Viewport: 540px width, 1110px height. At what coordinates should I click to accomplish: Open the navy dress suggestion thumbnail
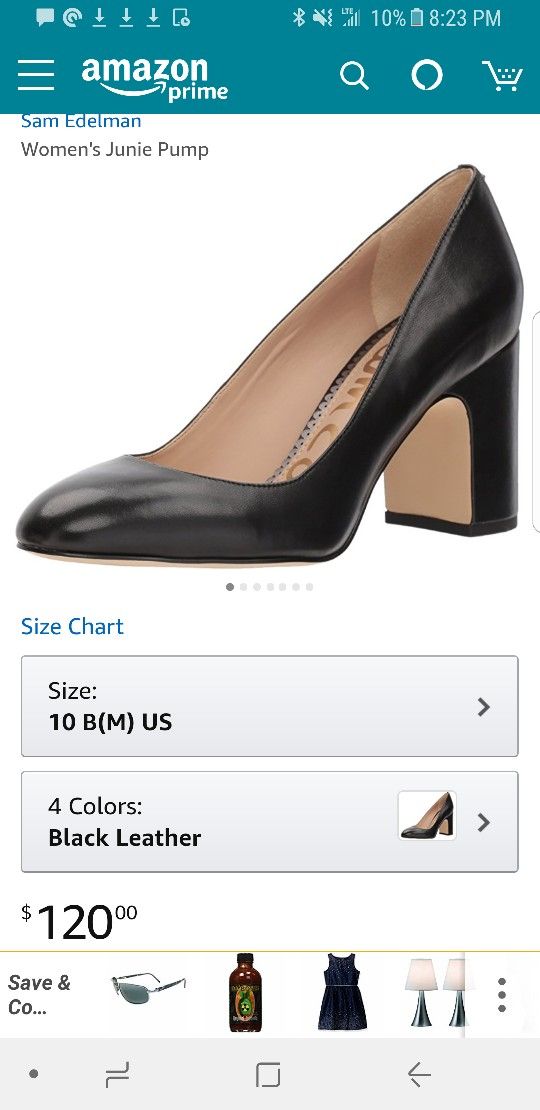coord(343,991)
